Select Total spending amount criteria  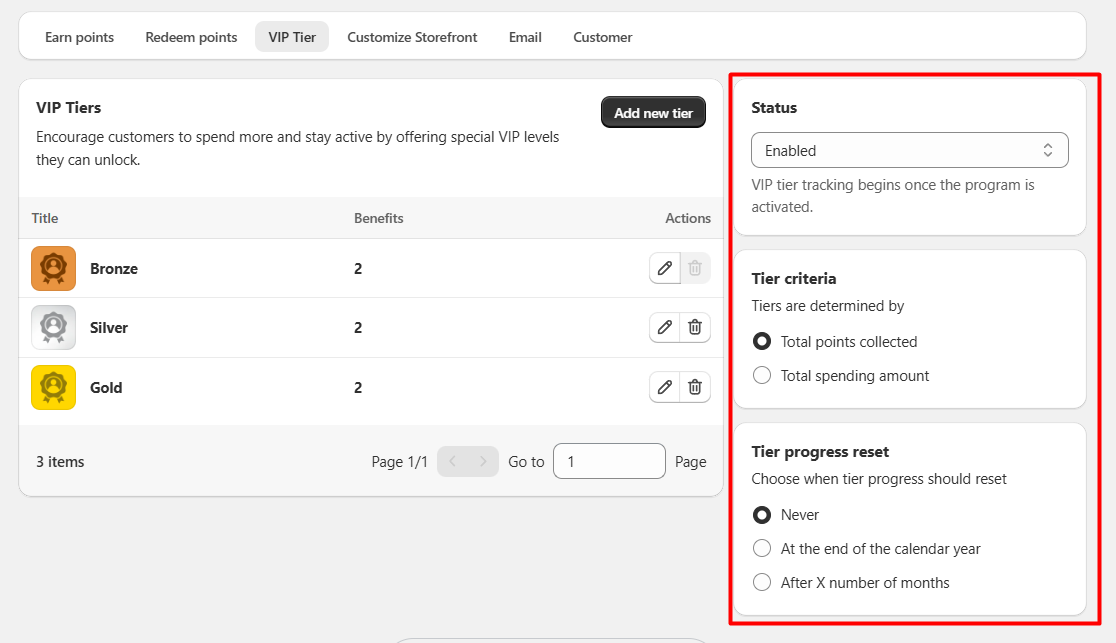coord(762,376)
